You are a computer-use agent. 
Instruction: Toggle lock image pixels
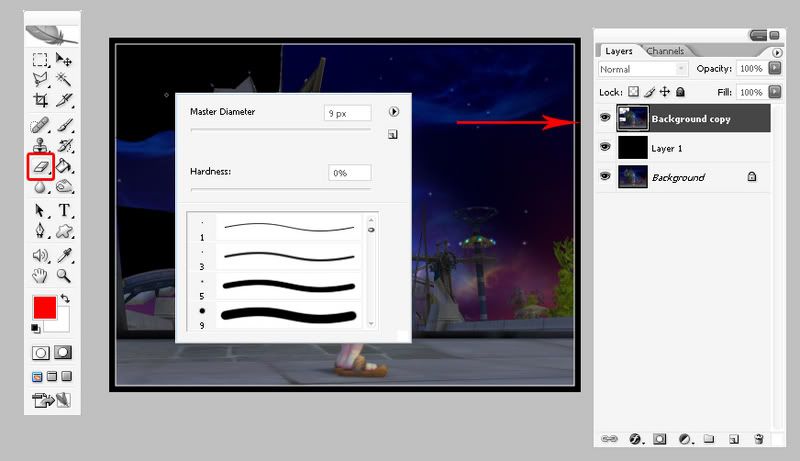(649, 92)
